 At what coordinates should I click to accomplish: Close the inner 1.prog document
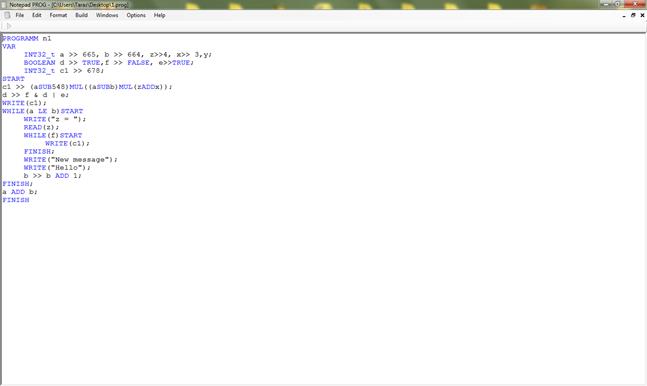coord(642,15)
